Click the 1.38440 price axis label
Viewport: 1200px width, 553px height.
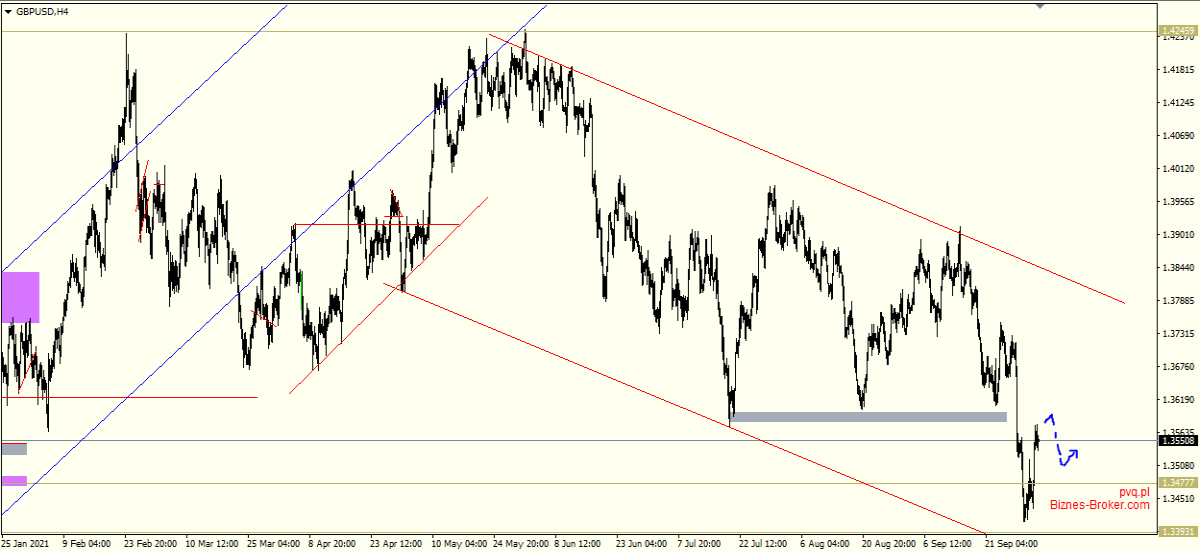click(x=1180, y=268)
